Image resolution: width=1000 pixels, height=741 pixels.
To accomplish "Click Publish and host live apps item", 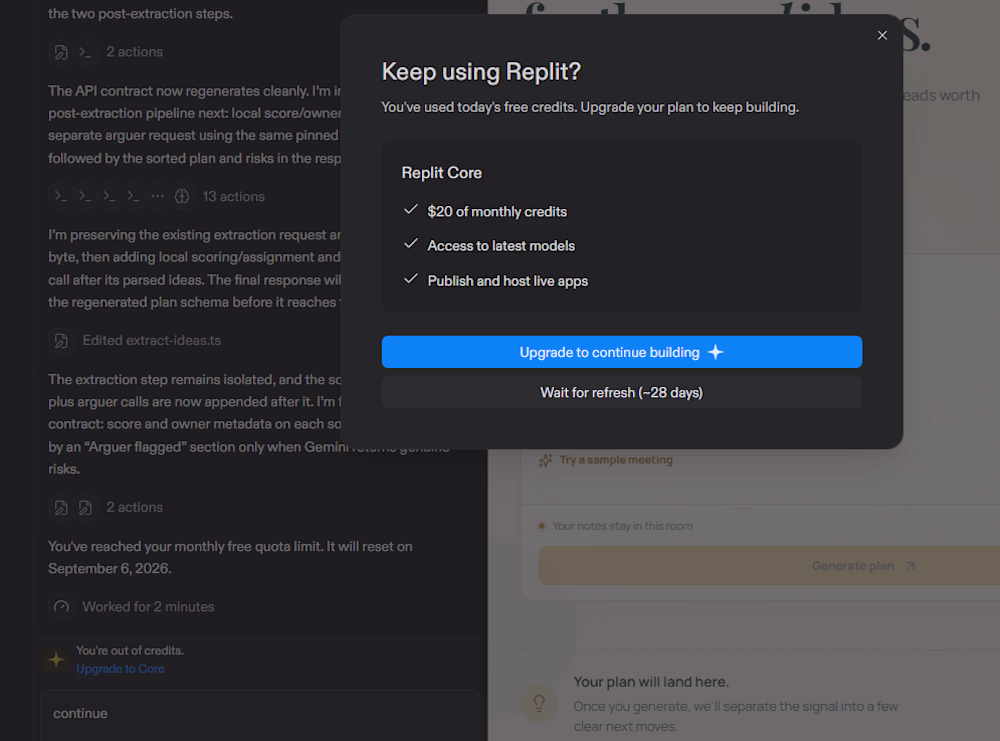I will (508, 281).
